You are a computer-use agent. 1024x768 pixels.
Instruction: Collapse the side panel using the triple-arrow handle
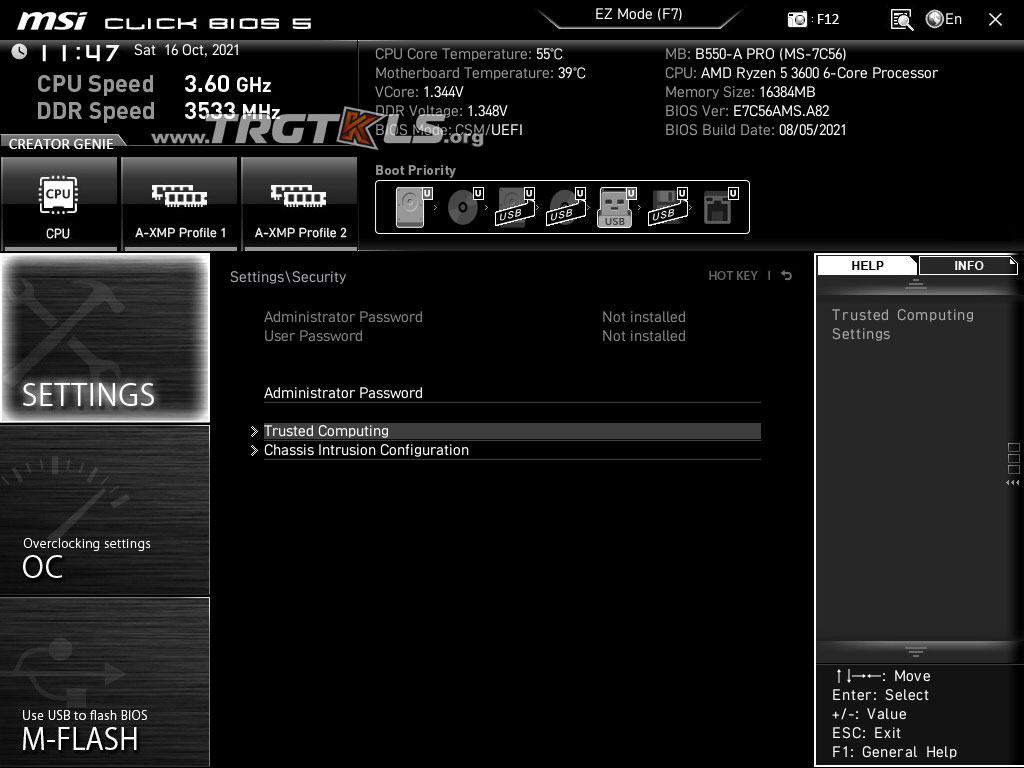tap(1012, 483)
